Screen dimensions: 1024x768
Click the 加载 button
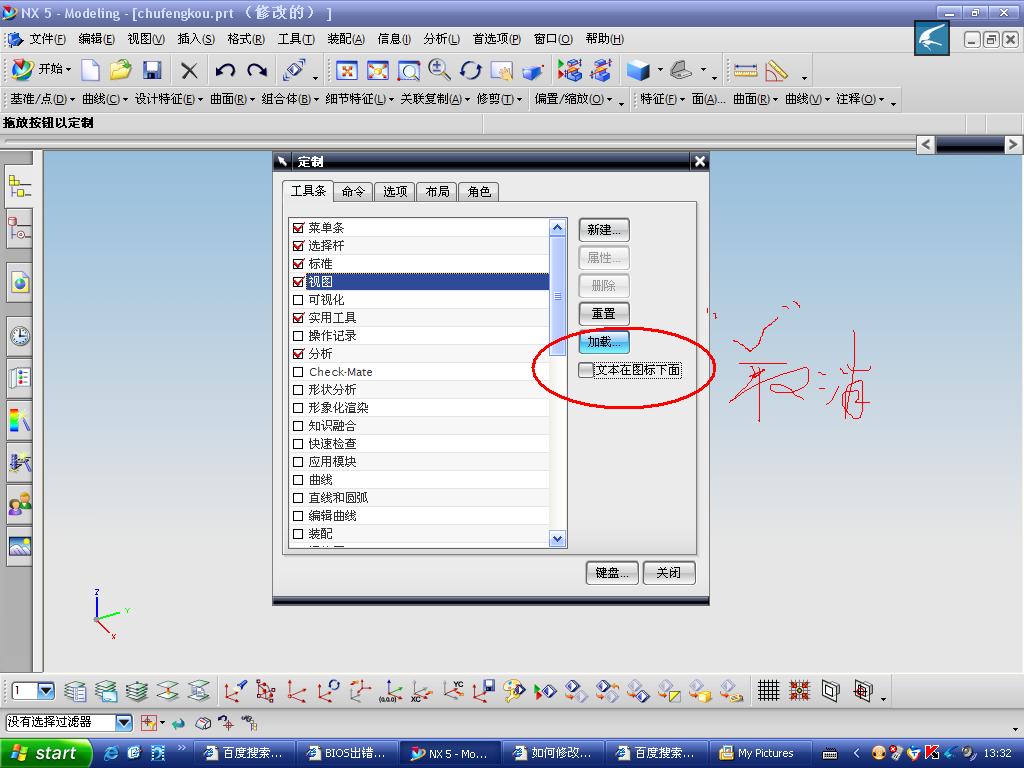[604, 342]
